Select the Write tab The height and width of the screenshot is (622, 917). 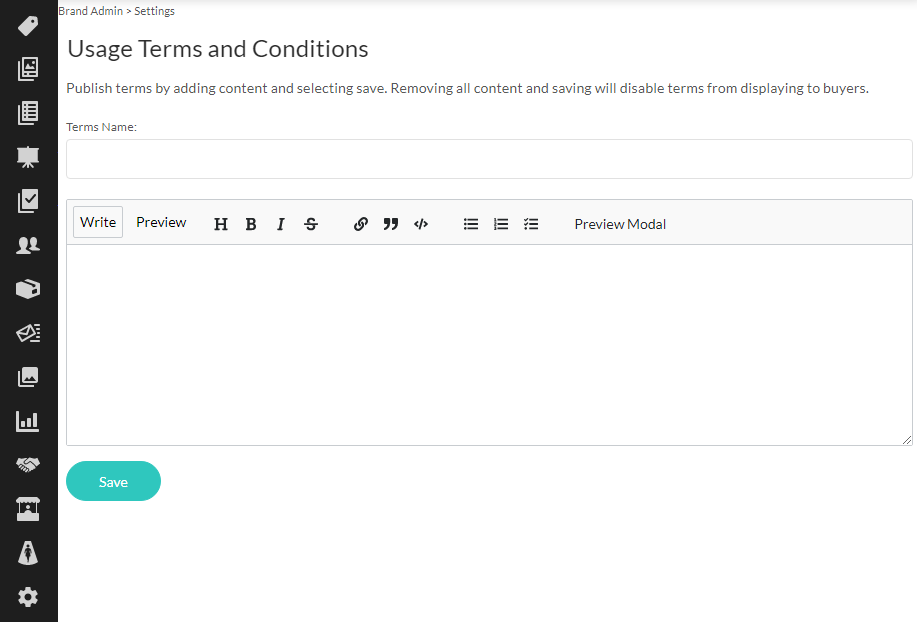click(98, 222)
